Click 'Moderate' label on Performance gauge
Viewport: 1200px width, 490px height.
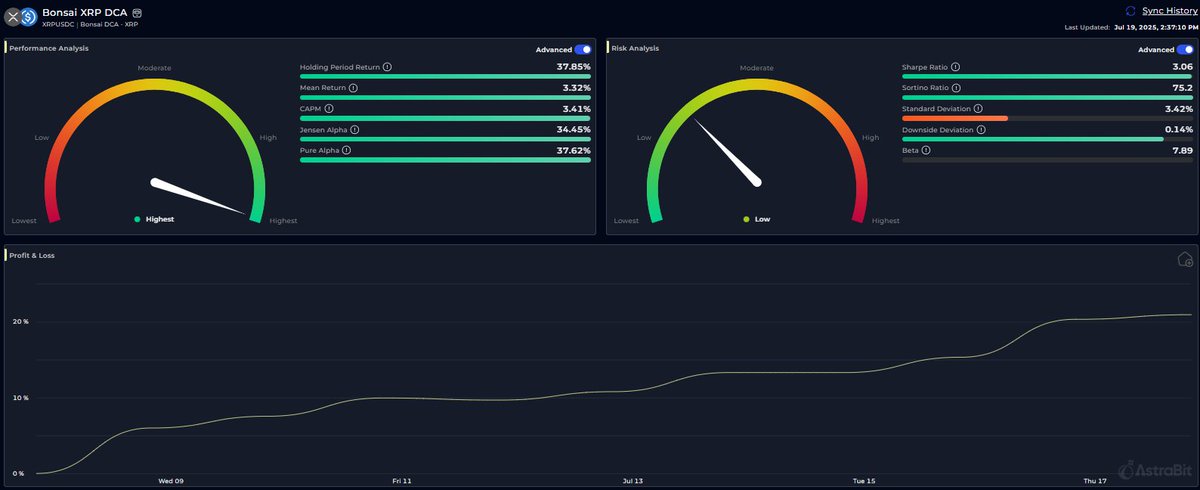tap(154, 68)
